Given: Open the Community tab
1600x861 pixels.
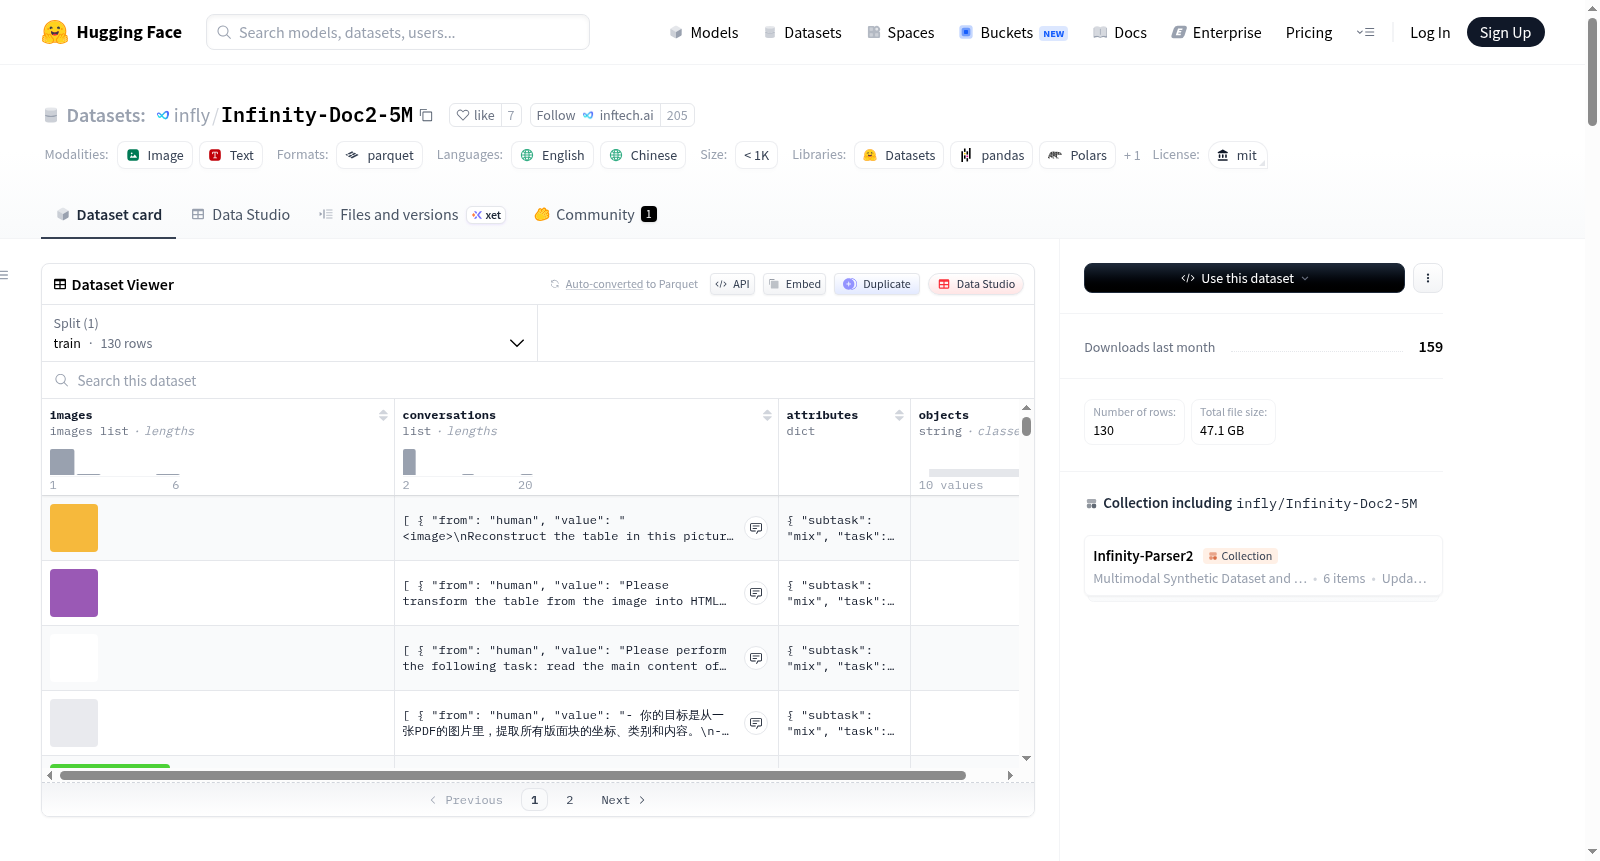Looking at the screenshot, I should pyautogui.click(x=595, y=214).
